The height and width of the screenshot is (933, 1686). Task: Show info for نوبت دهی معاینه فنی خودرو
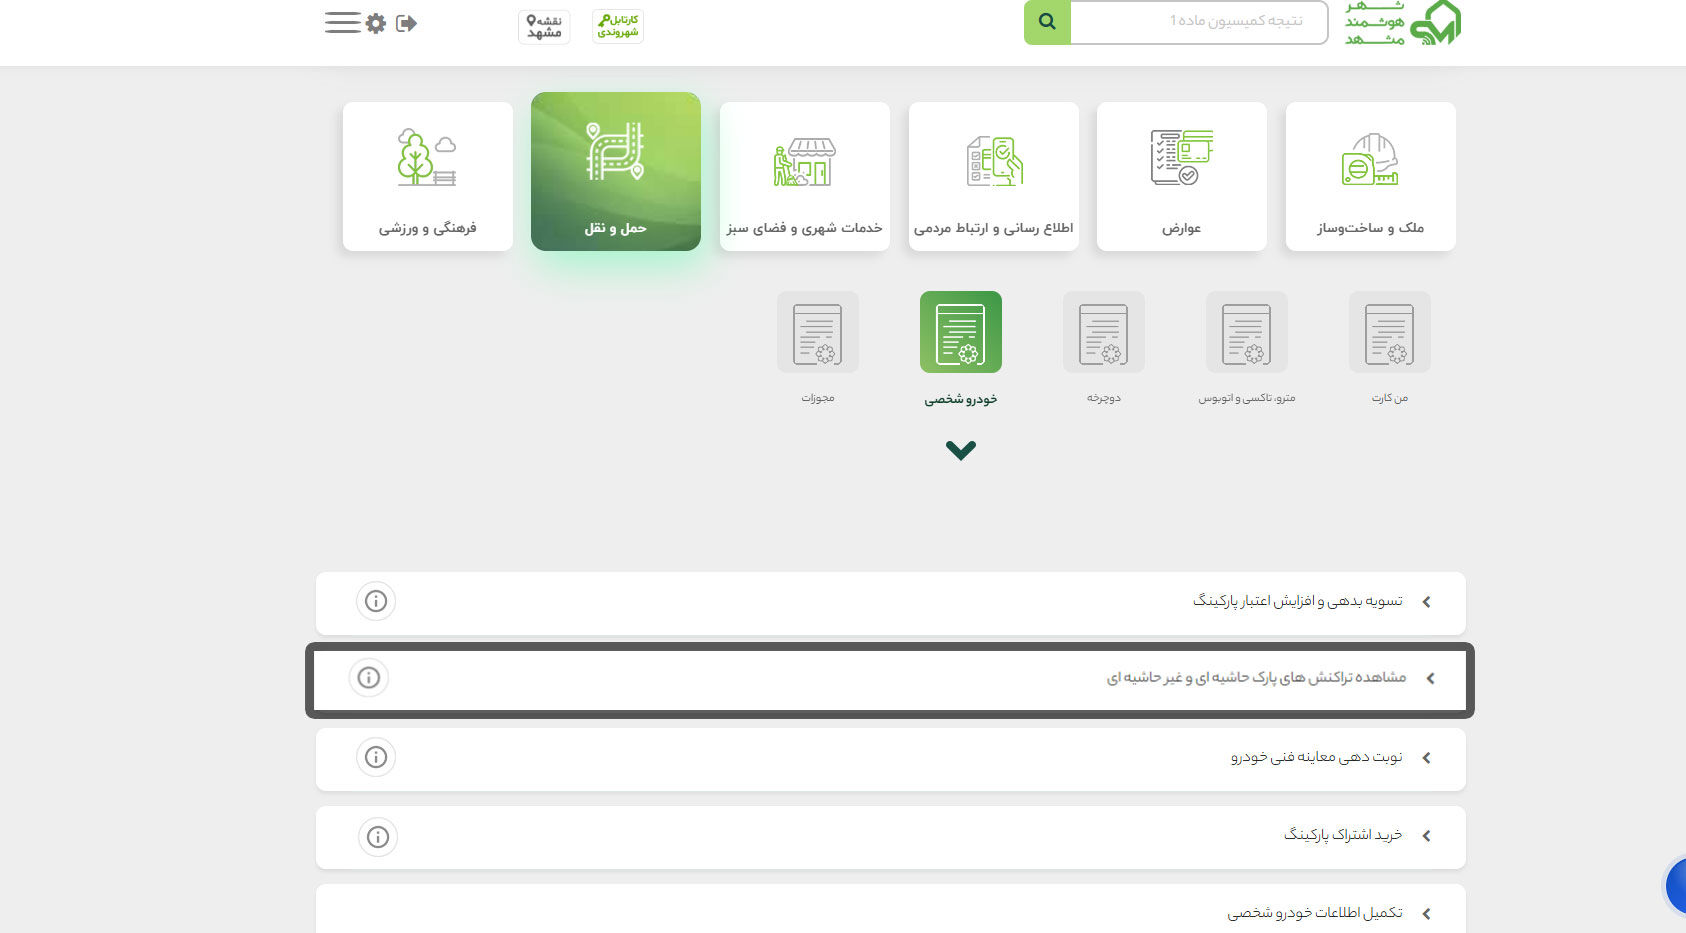point(376,757)
